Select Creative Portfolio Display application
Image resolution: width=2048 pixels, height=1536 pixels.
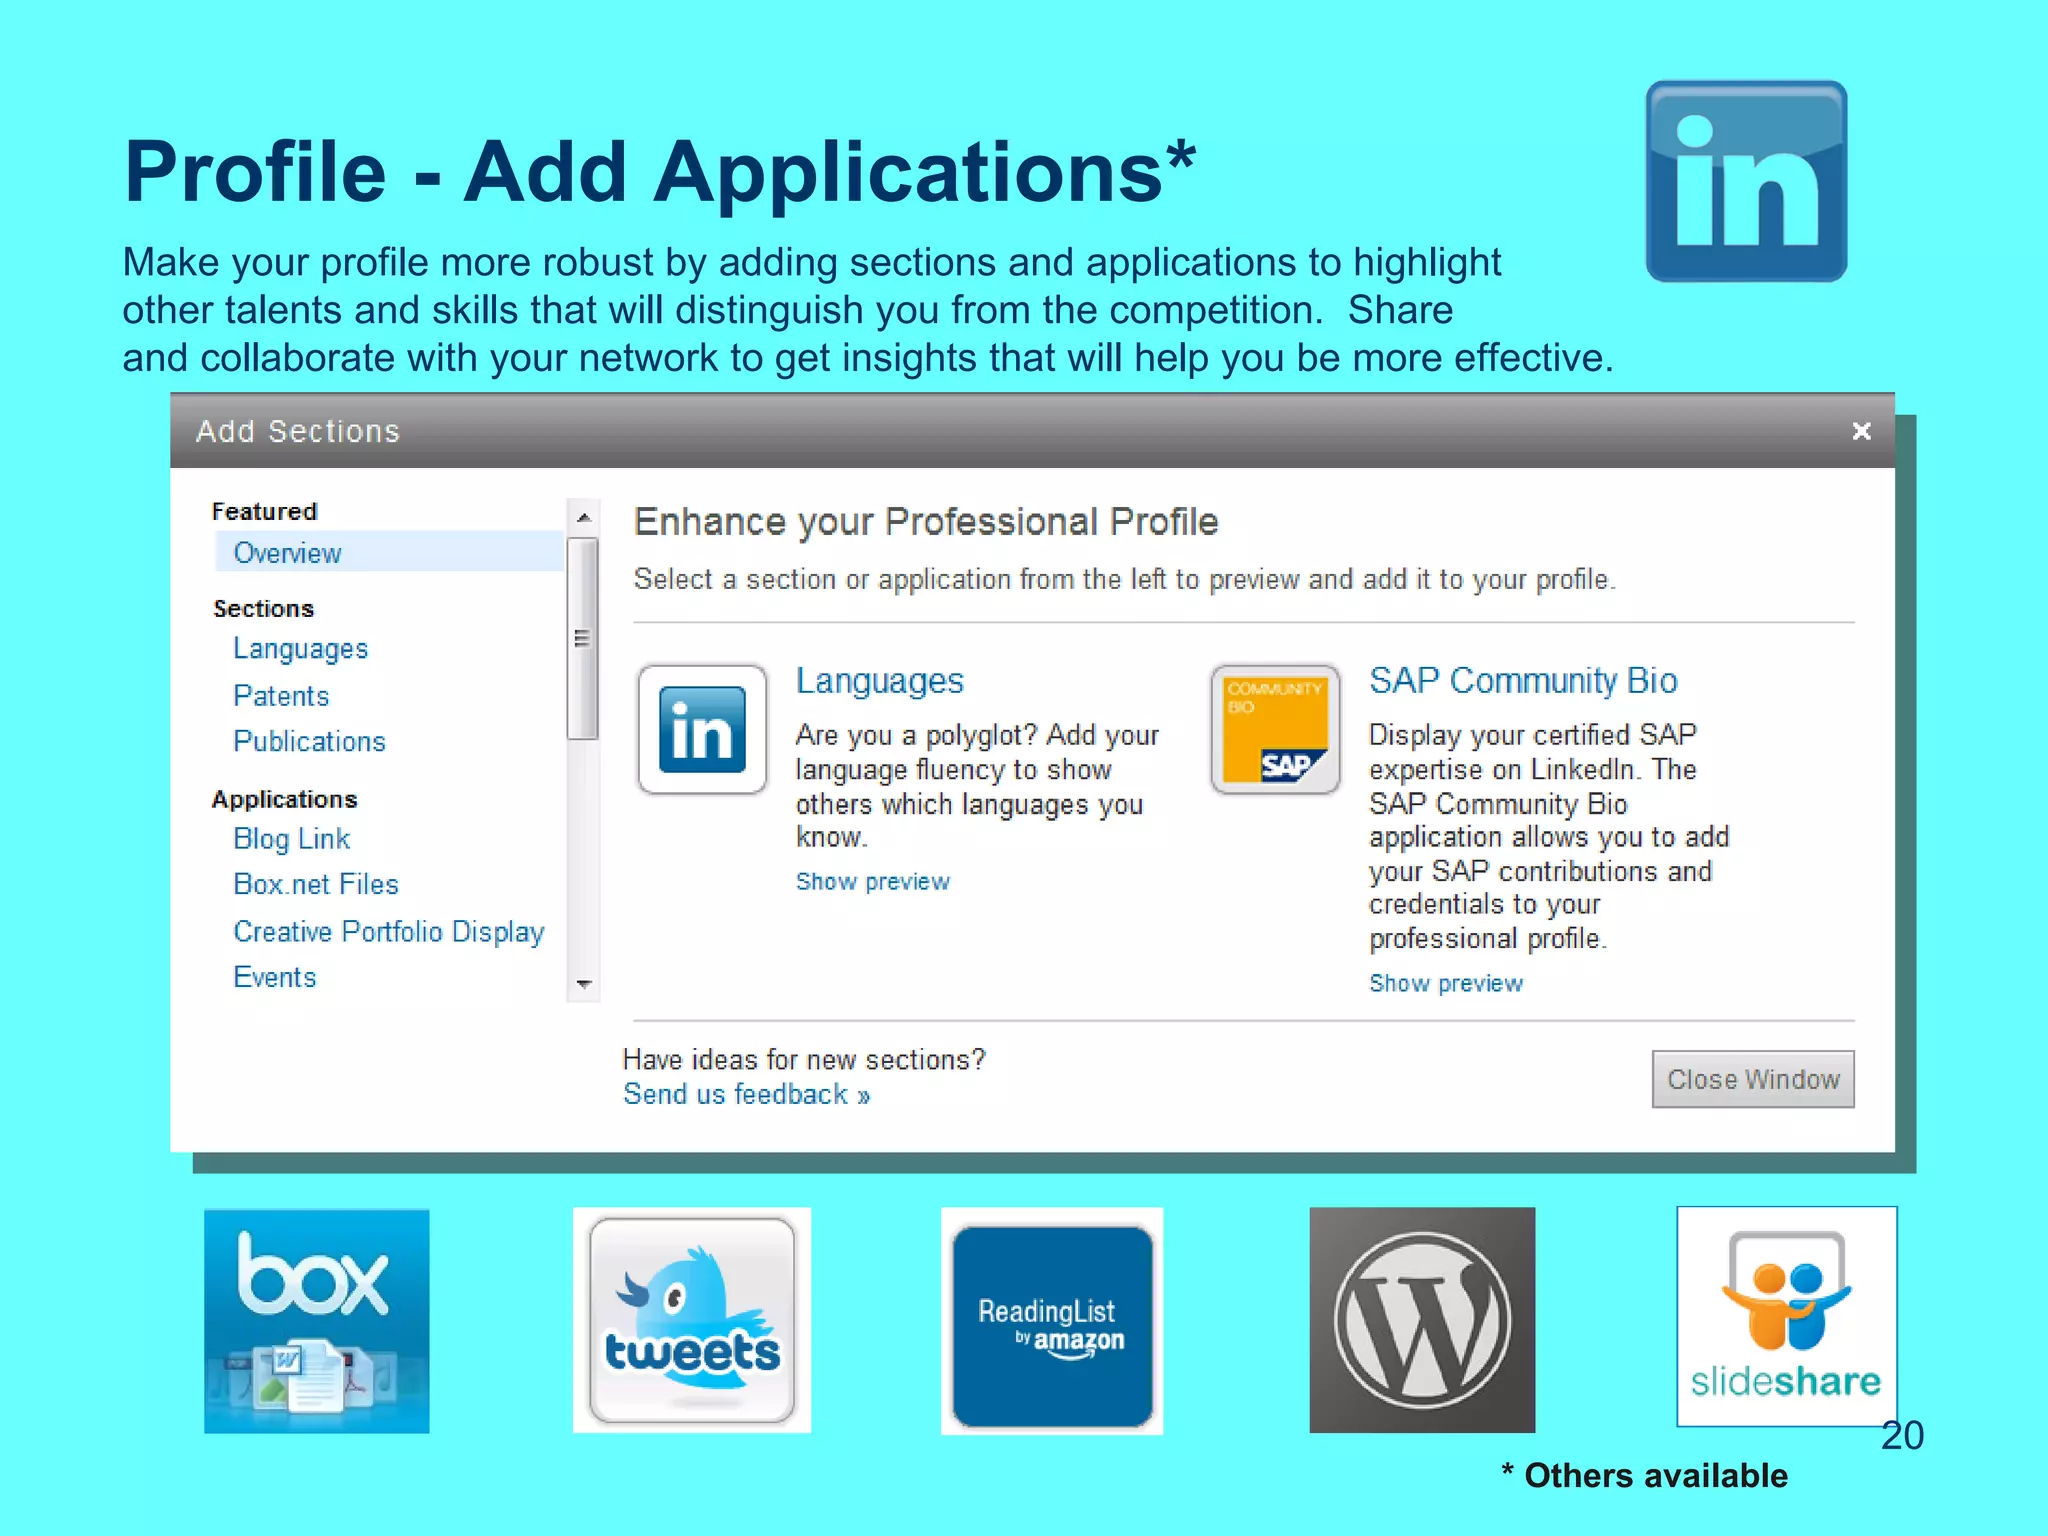point(388,931)
